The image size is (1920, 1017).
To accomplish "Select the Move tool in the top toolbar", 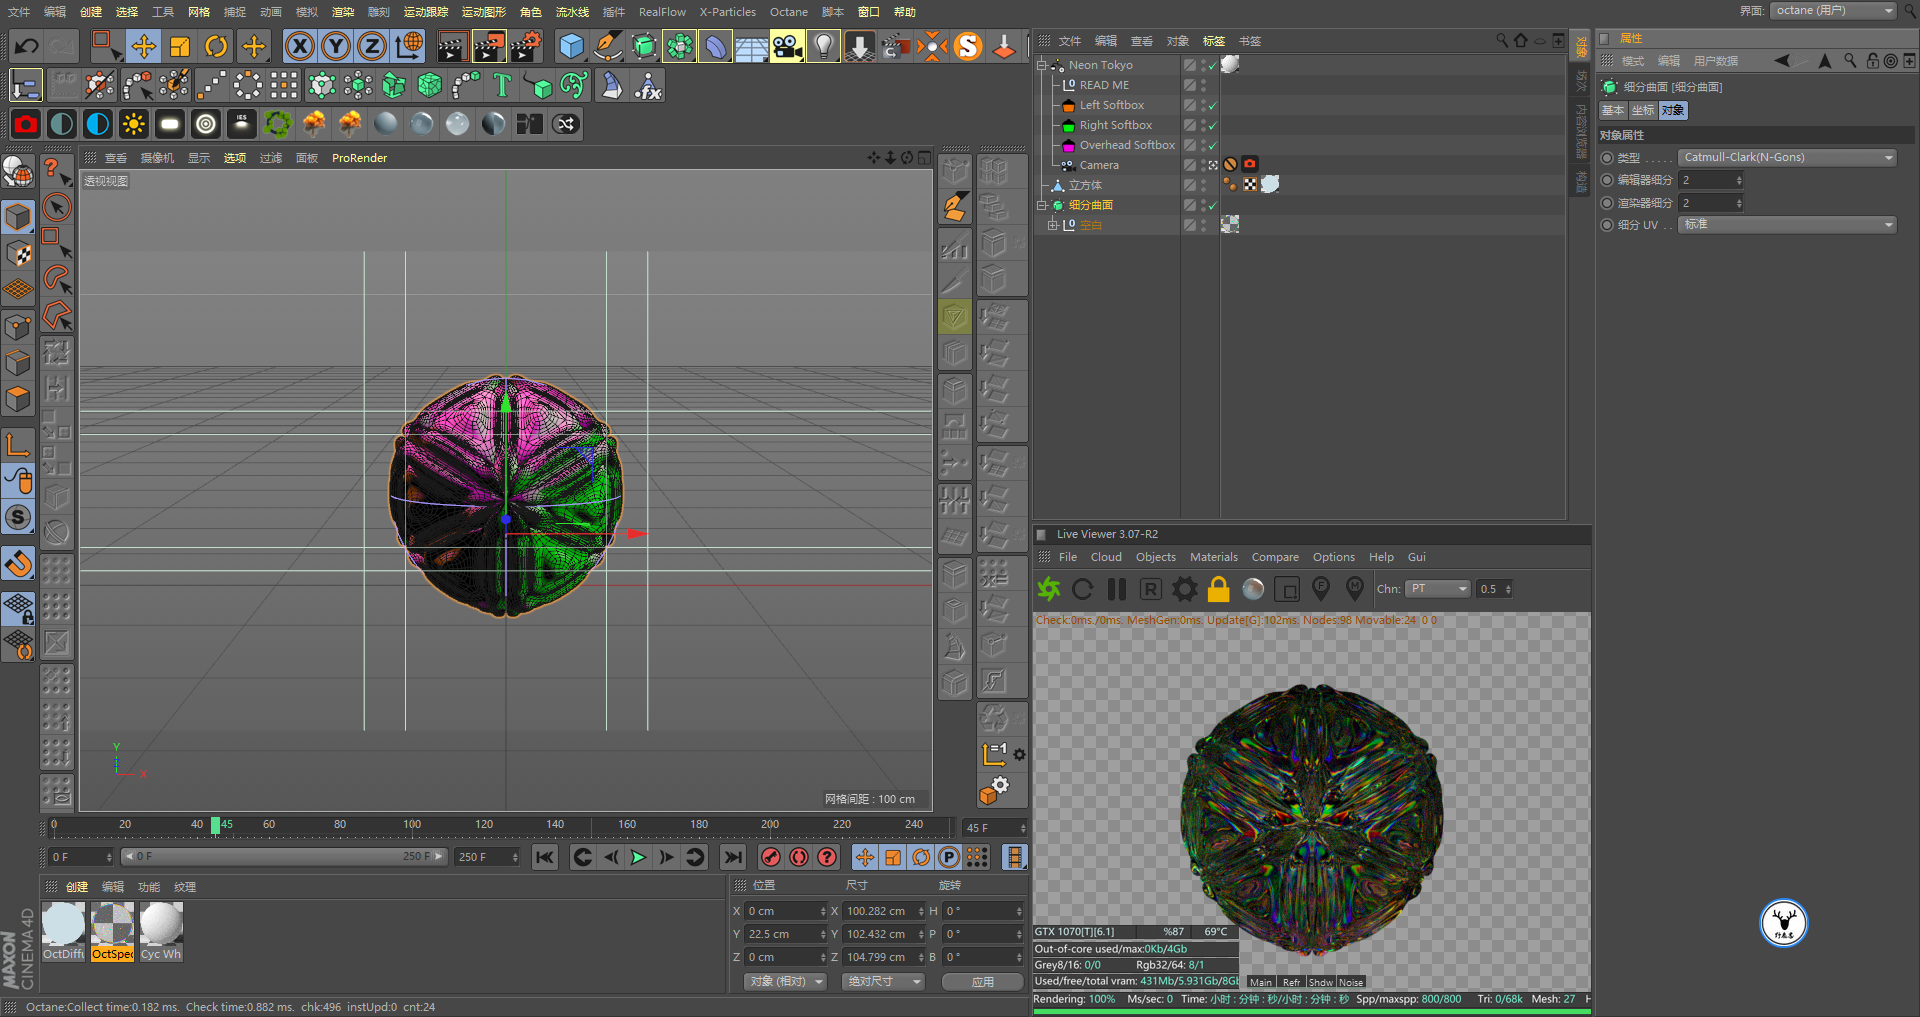I will 144,46.
